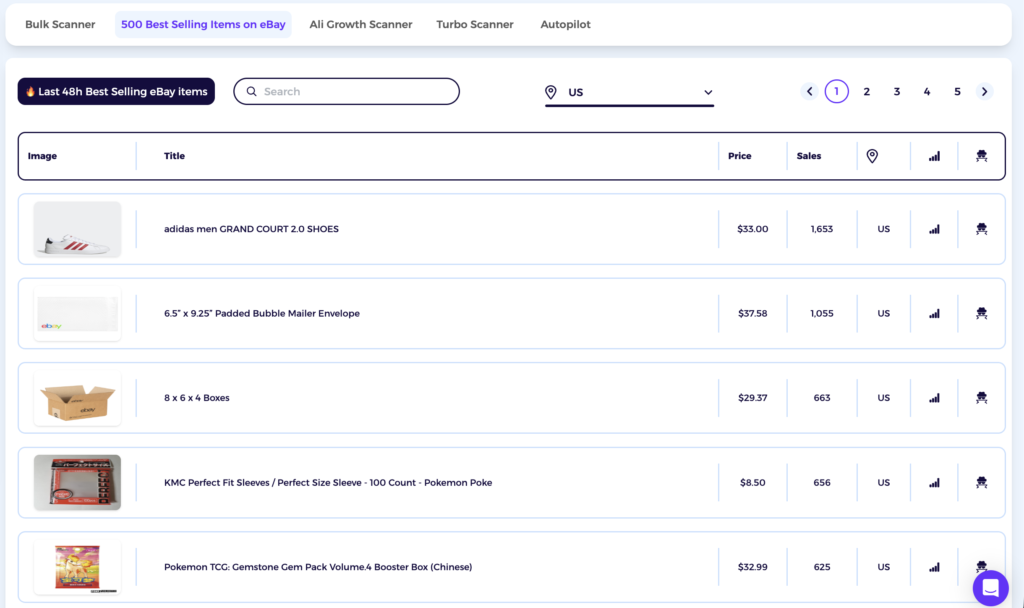Open cardboard box product thumbnail

[x=77, y=398]
